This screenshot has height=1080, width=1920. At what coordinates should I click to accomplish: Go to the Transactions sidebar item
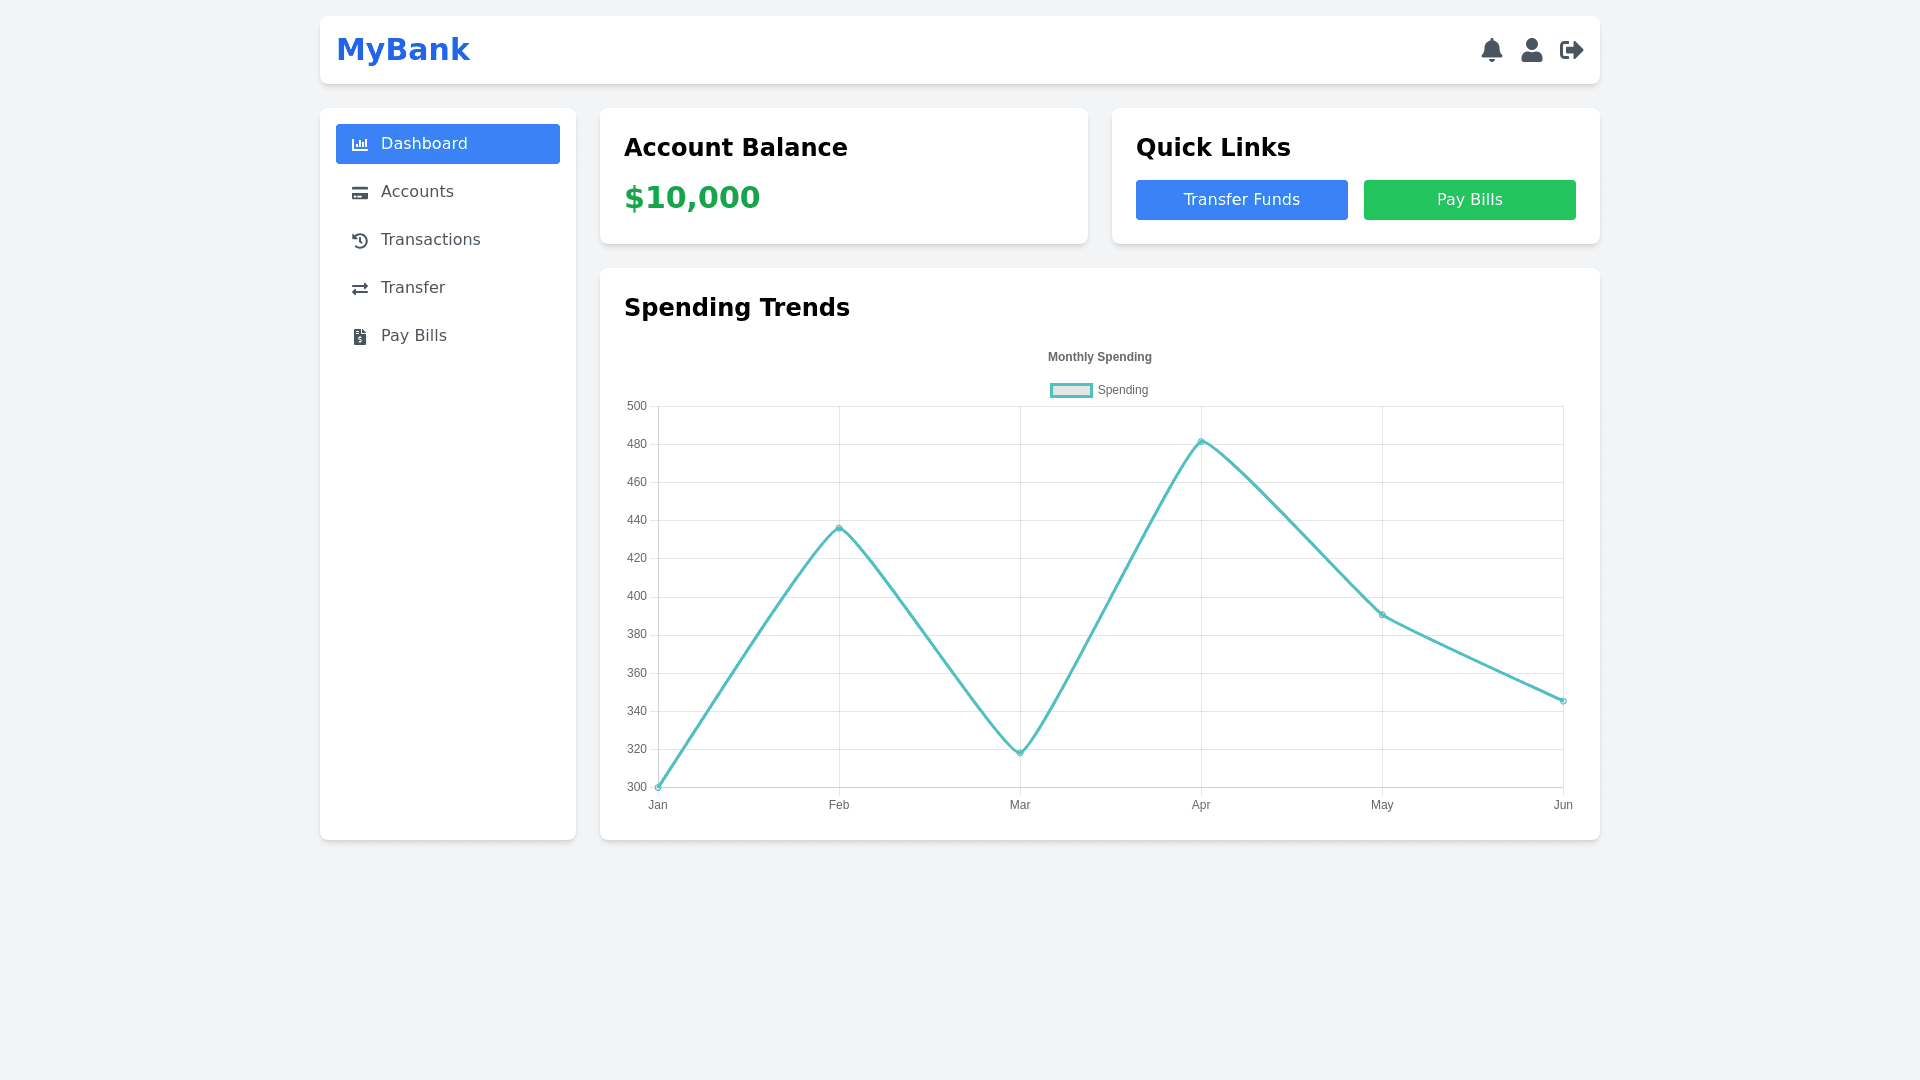pyautogui.click(x=430, y=240)
